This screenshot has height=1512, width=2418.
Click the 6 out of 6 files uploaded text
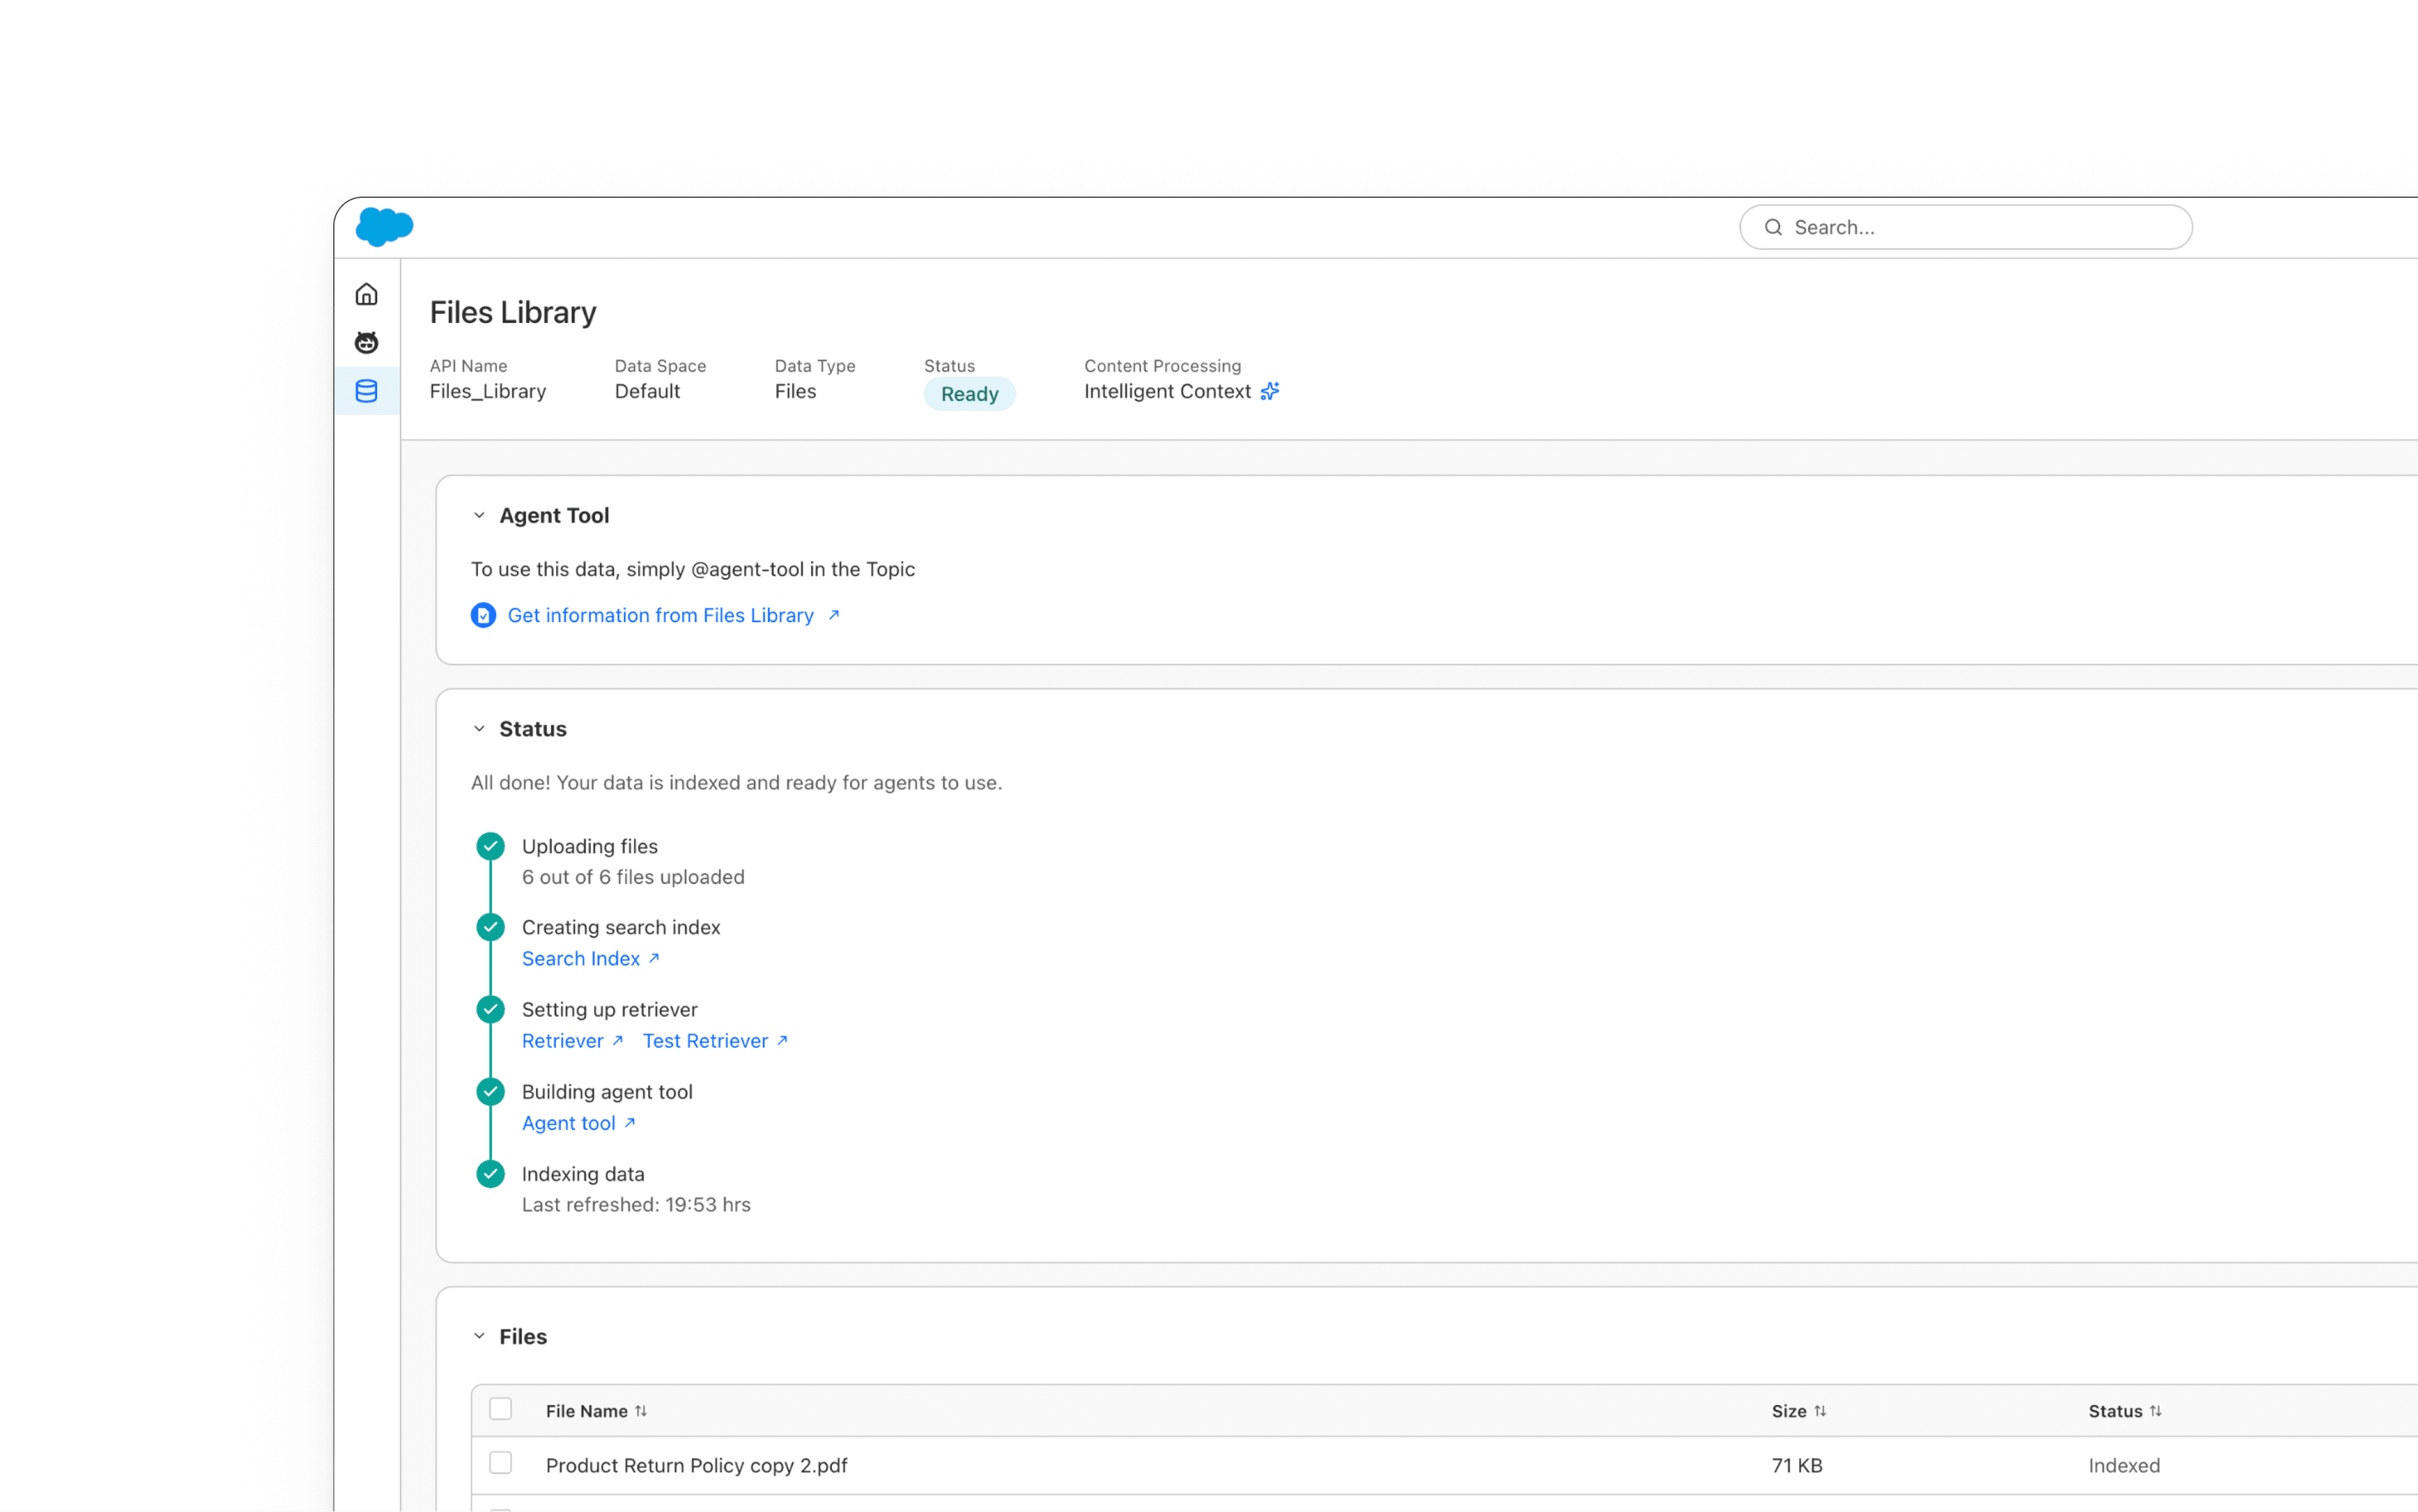pyautogui.click(x=633, y=877)
